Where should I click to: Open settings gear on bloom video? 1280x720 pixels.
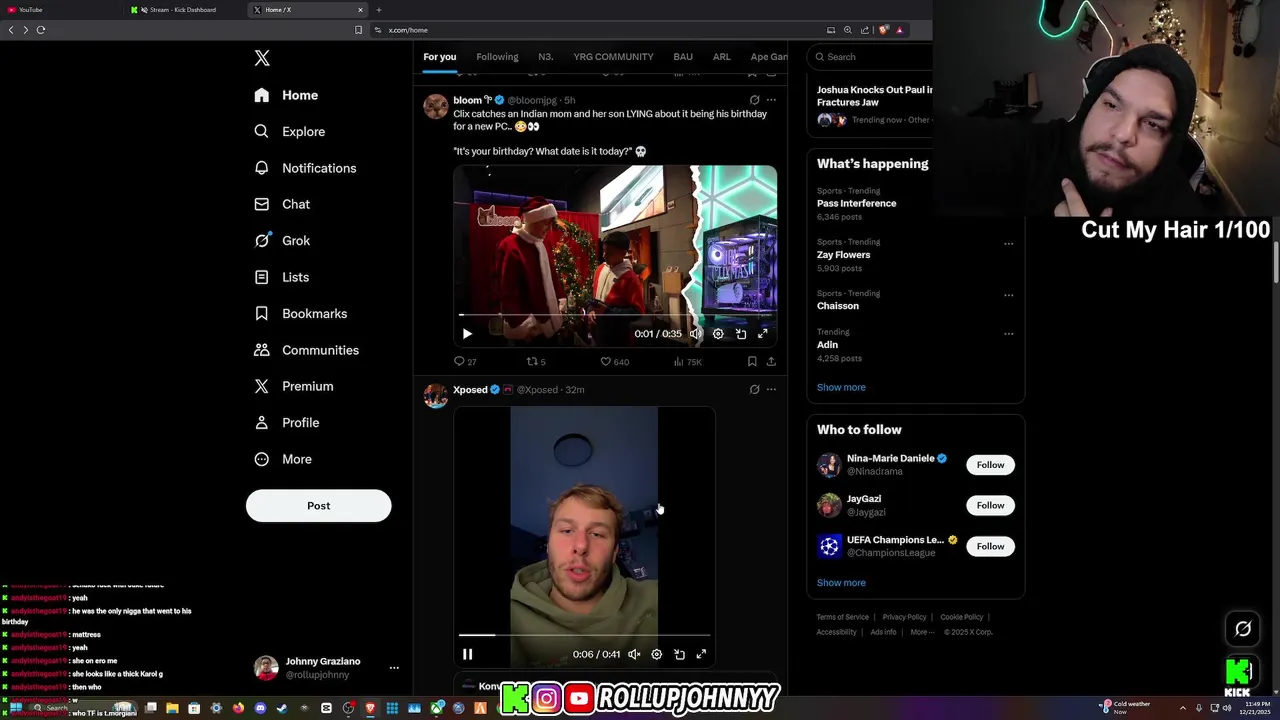(718, 334)
